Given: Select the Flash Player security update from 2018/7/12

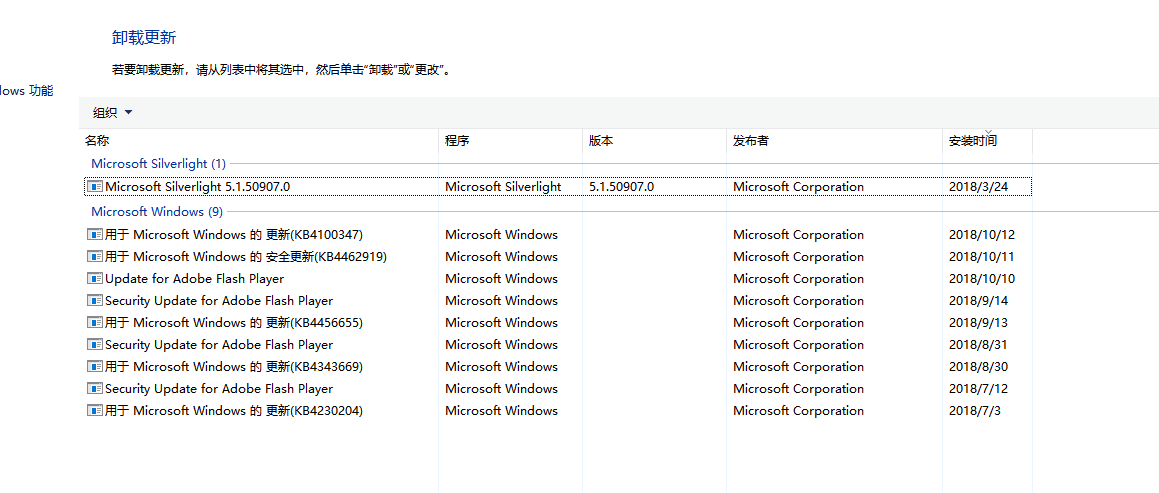Looking at the screenshot, I should tap(218, 389).
